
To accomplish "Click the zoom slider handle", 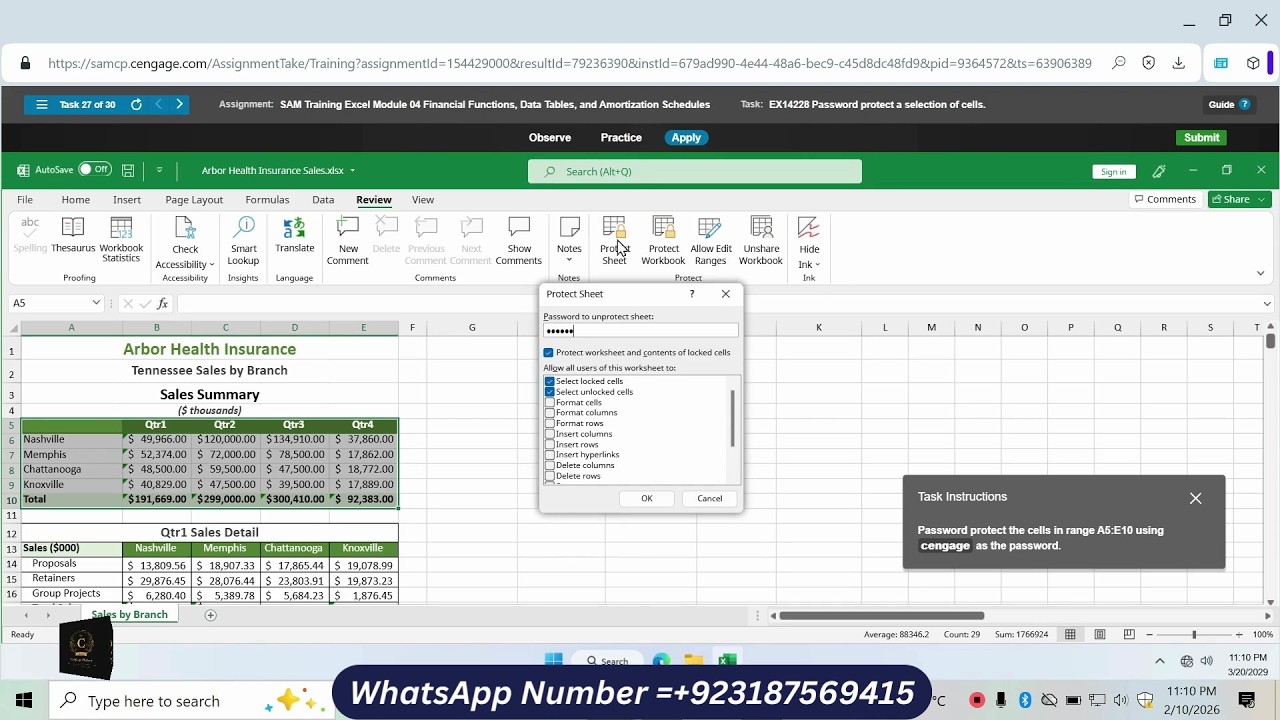I will click(x=1193, y=635).
